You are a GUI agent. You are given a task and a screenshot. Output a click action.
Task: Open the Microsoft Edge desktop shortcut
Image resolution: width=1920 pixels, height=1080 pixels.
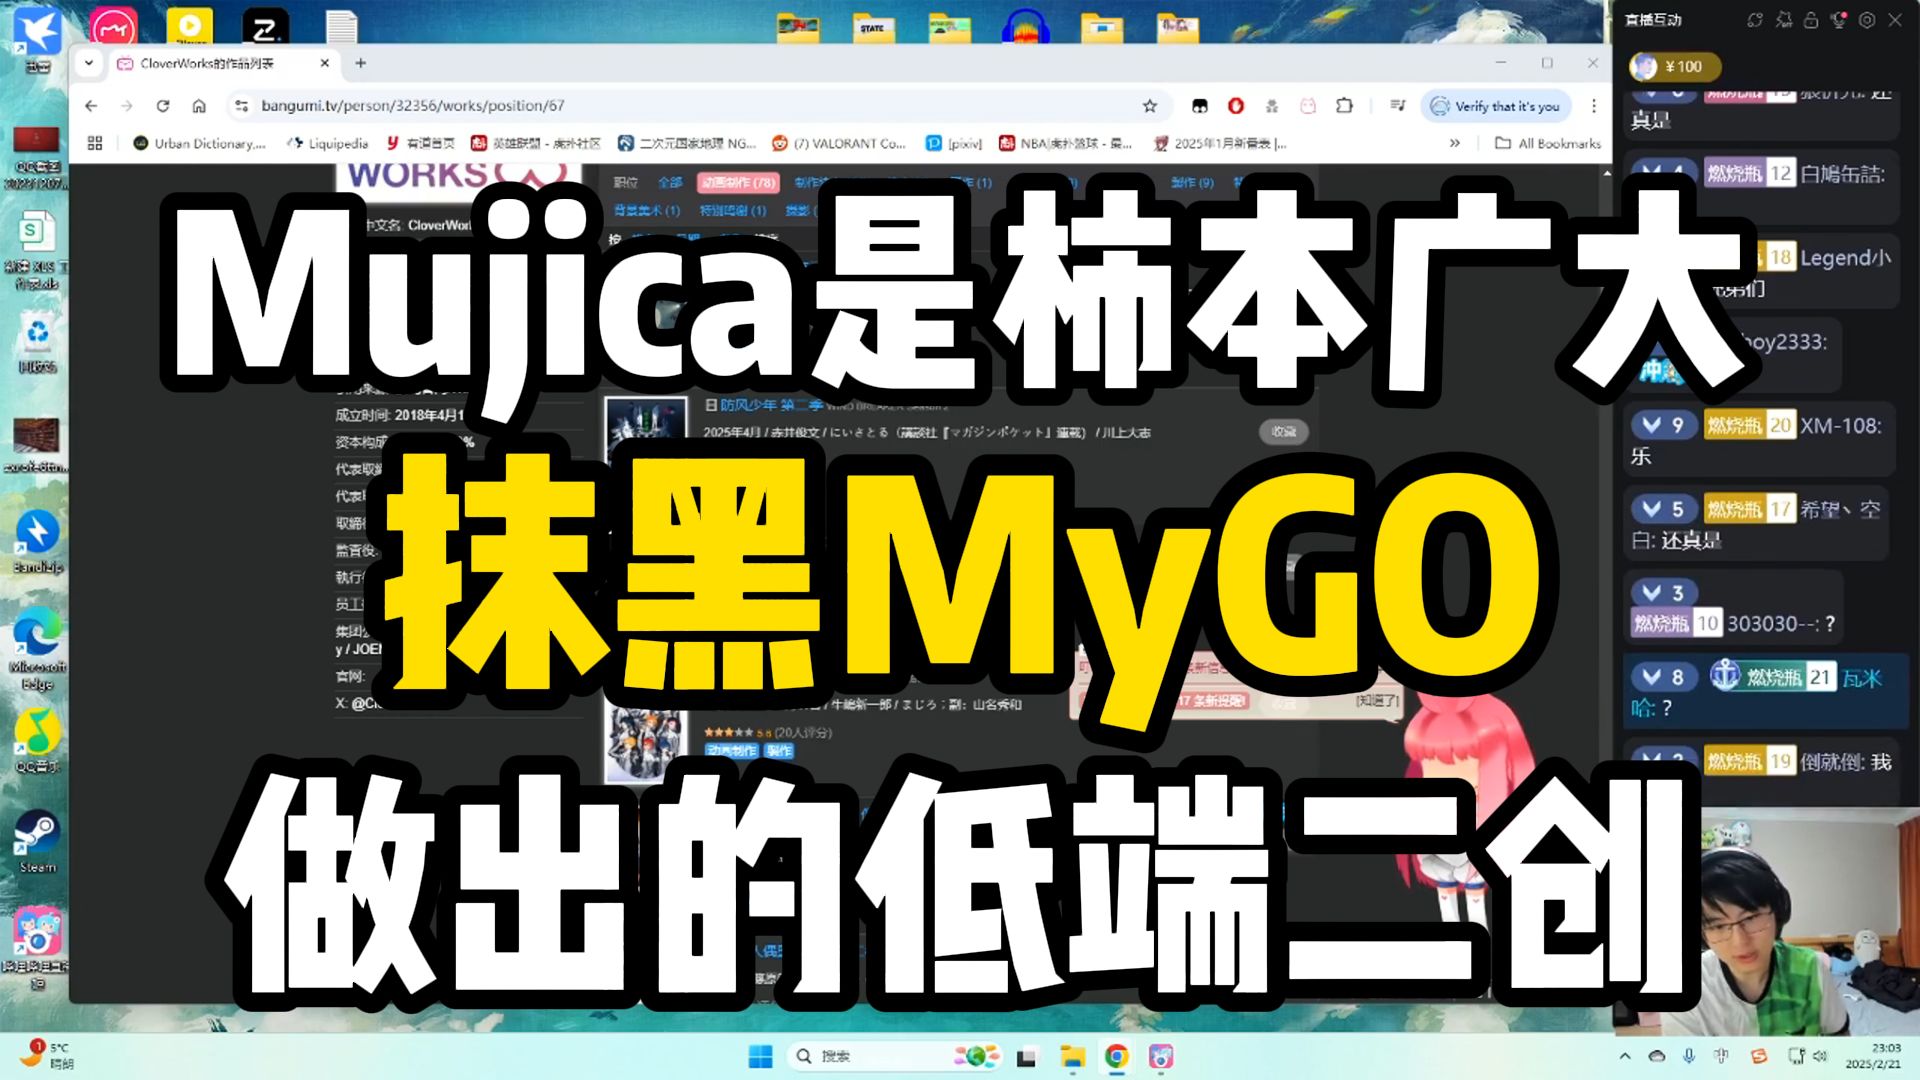click(x=37, y=649)
